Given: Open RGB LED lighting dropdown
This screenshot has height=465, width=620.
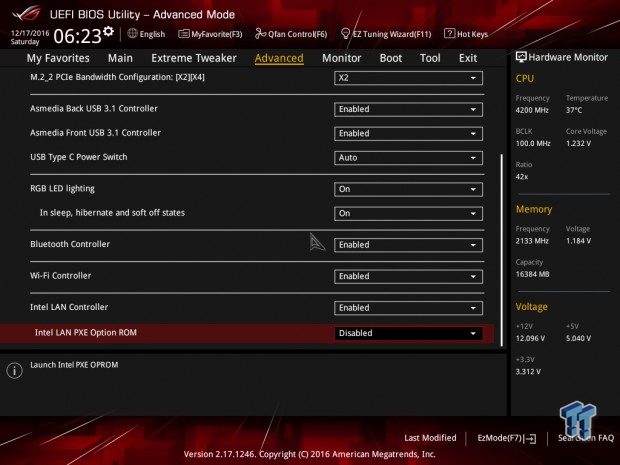Looking at the screenshot, I should [408, 189].
